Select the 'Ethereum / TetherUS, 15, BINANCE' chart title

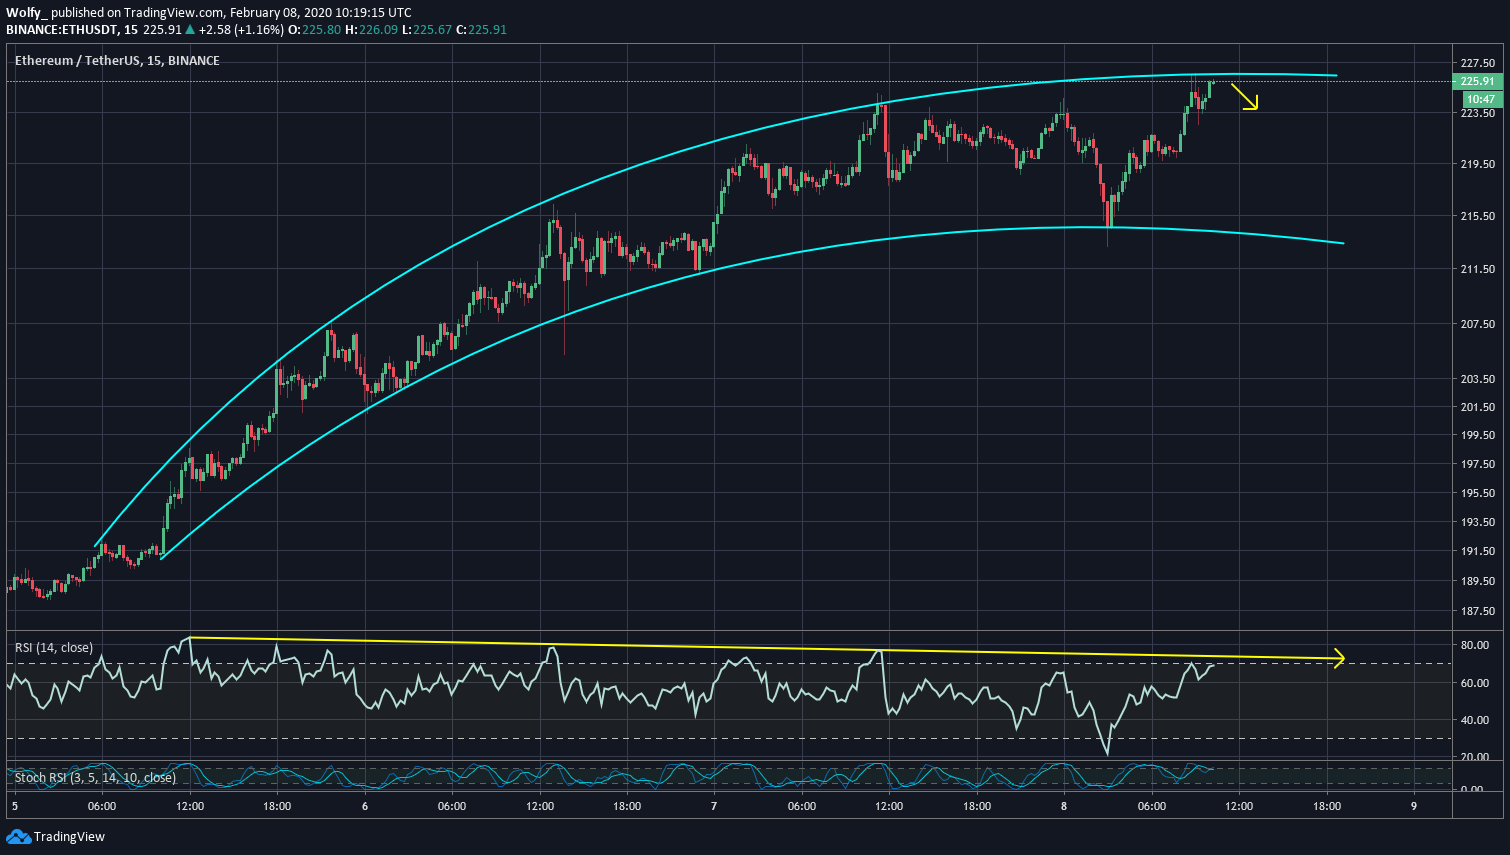point(117,61)
